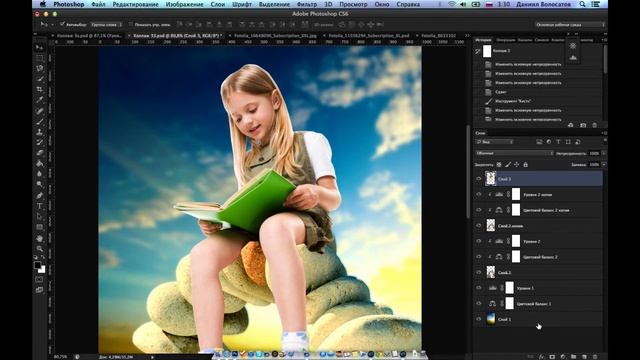Open the Layers panel flyout menu
Screen dimensions: 640x360
pyautogui.click(x=604, y=133)
